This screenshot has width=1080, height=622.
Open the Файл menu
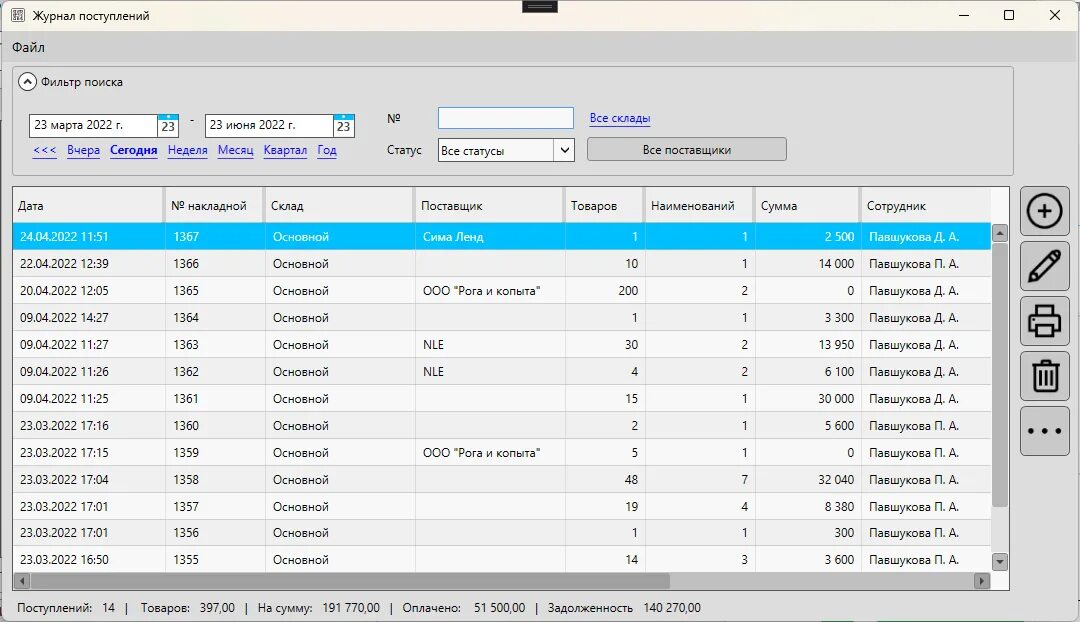click(x=28, y=48)
